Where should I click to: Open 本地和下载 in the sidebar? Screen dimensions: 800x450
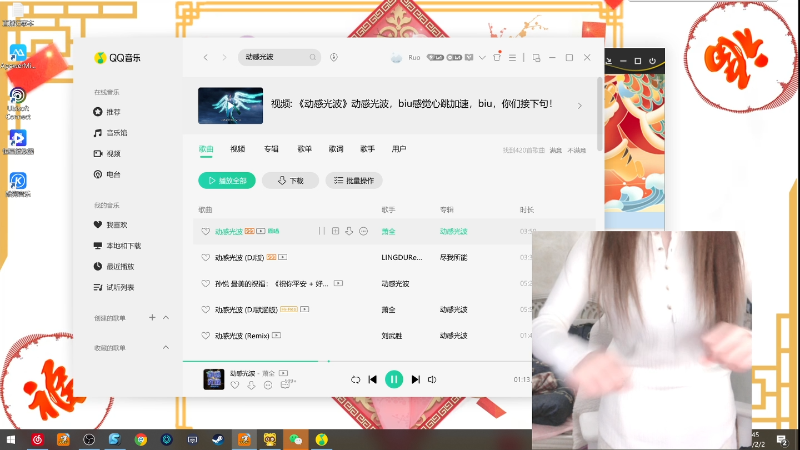tap(117, 245)
